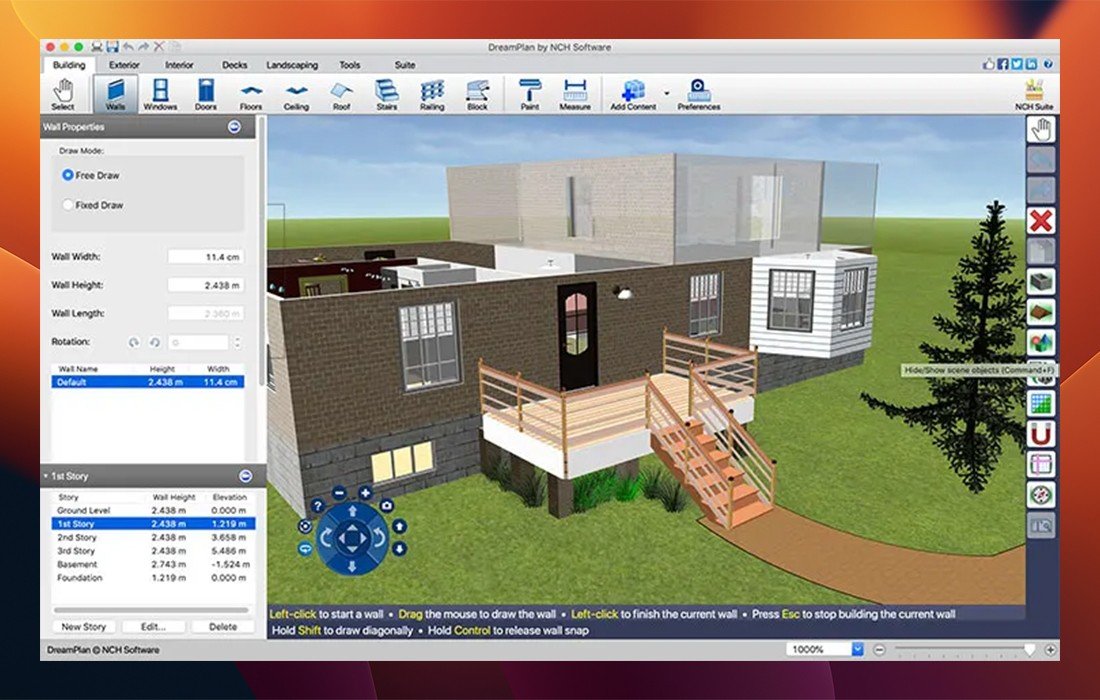This screenshot has width=1100, height=700.
Task: Open the Interior tab
Action: coord(180,65)
